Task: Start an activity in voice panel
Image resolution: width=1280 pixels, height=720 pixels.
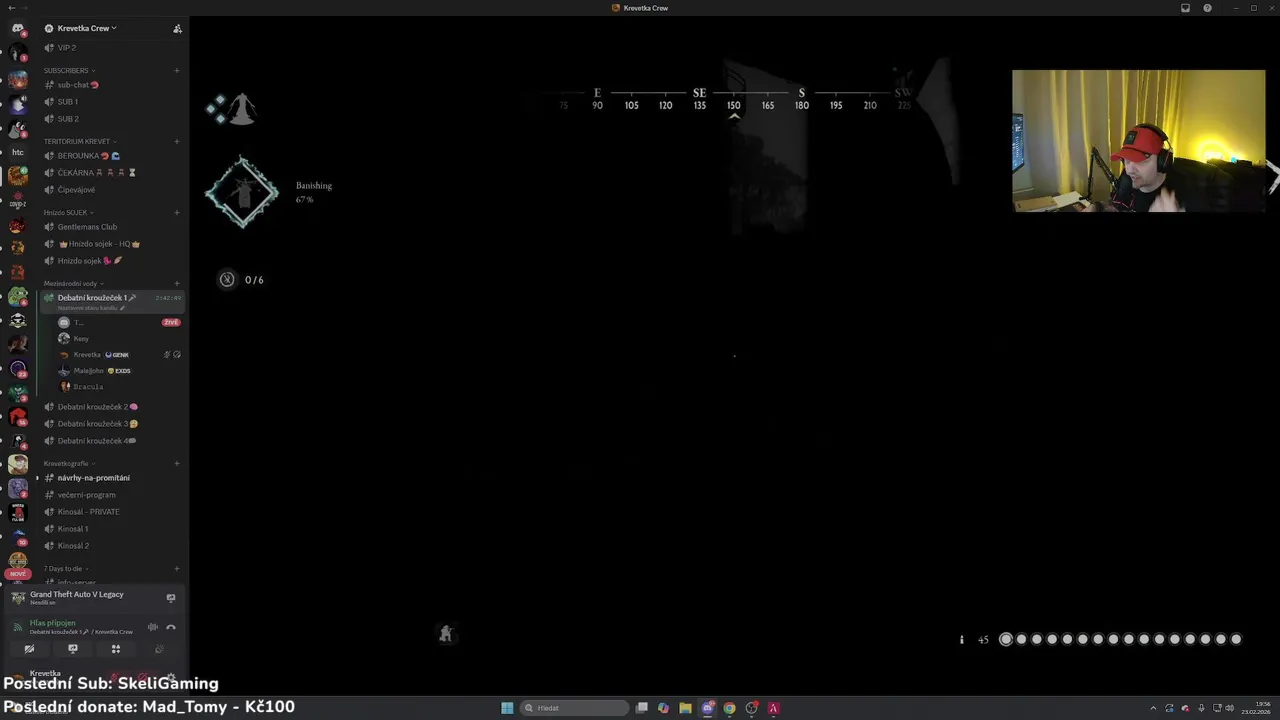Action: point(116,649)
